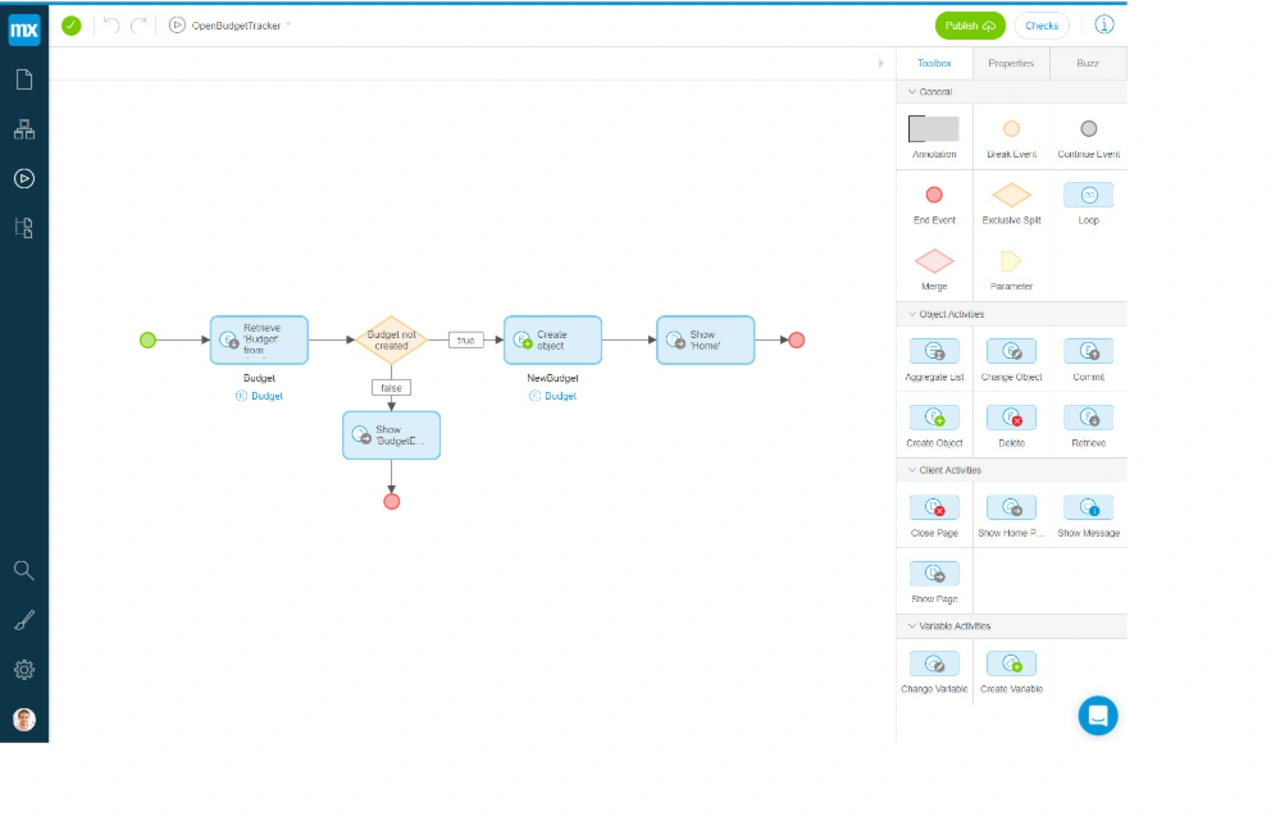Switch to the Properties tab
Screen dimensions: 1280x821
coord(1011,63)
